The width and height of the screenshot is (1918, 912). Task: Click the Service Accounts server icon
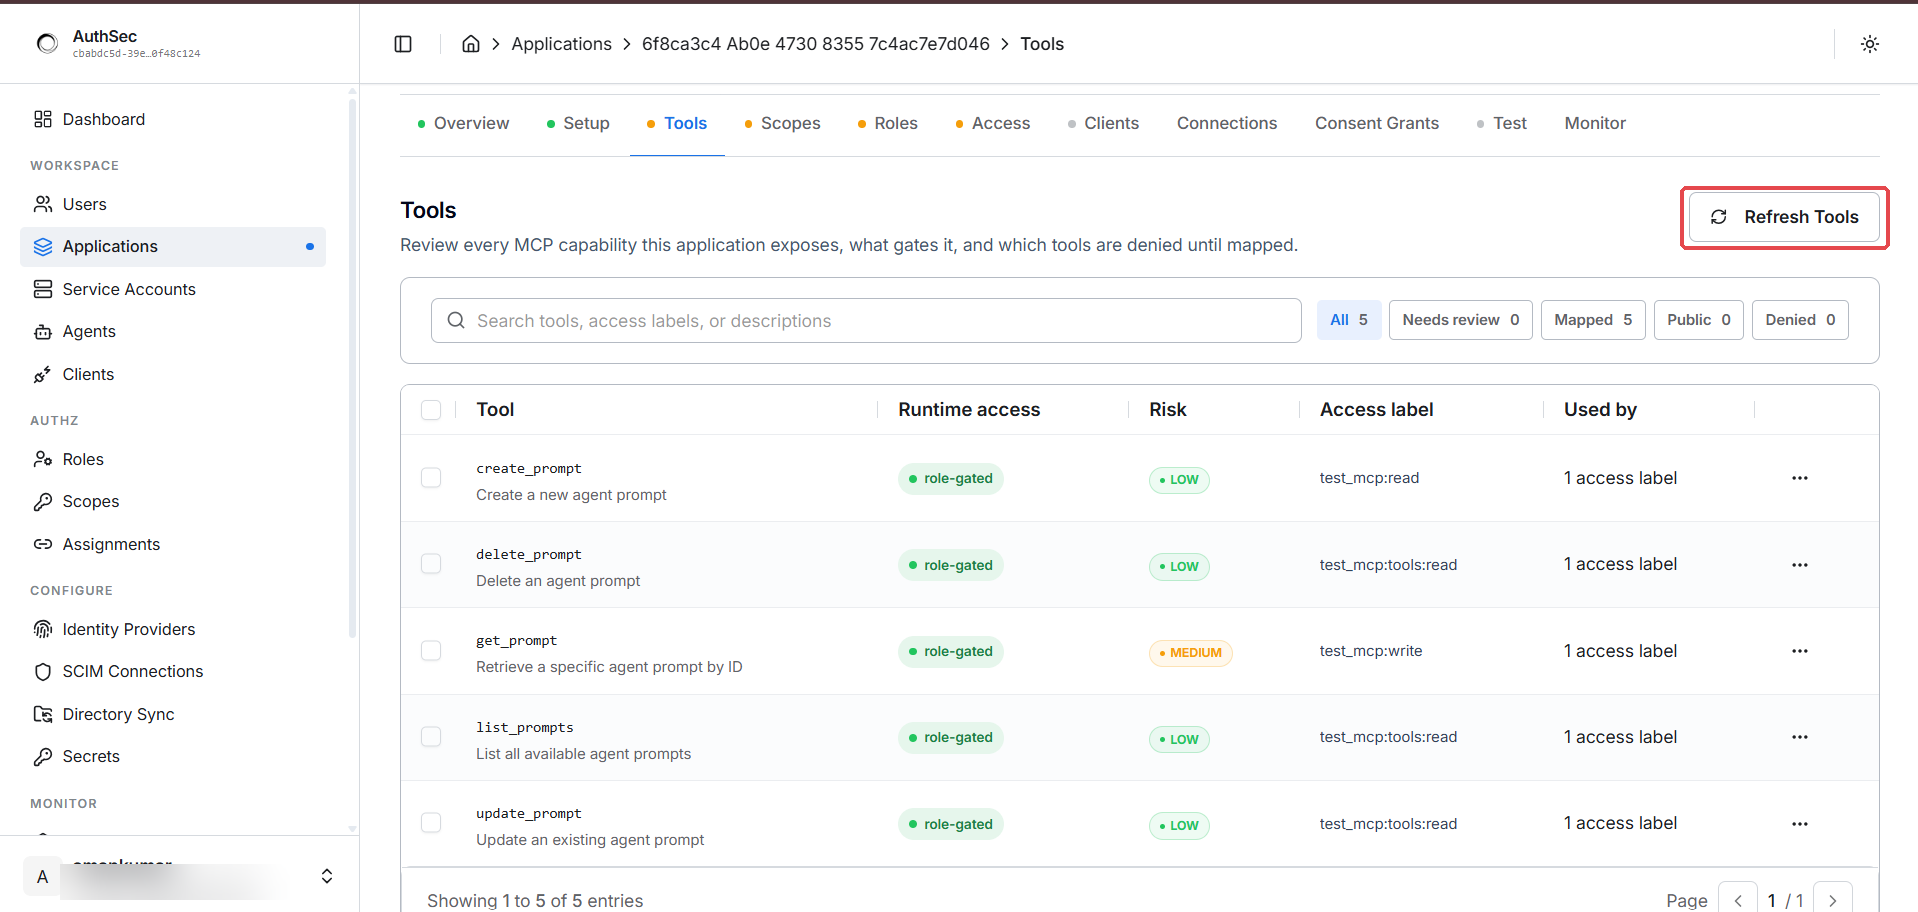pos(43,289)
